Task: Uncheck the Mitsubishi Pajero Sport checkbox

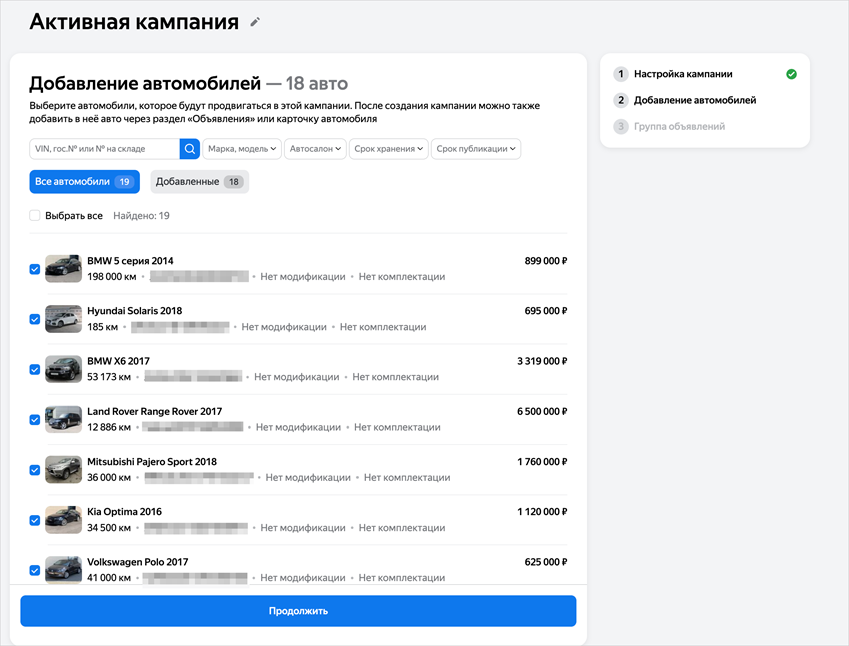Action: pyautogui.click(x=35, y=470)
